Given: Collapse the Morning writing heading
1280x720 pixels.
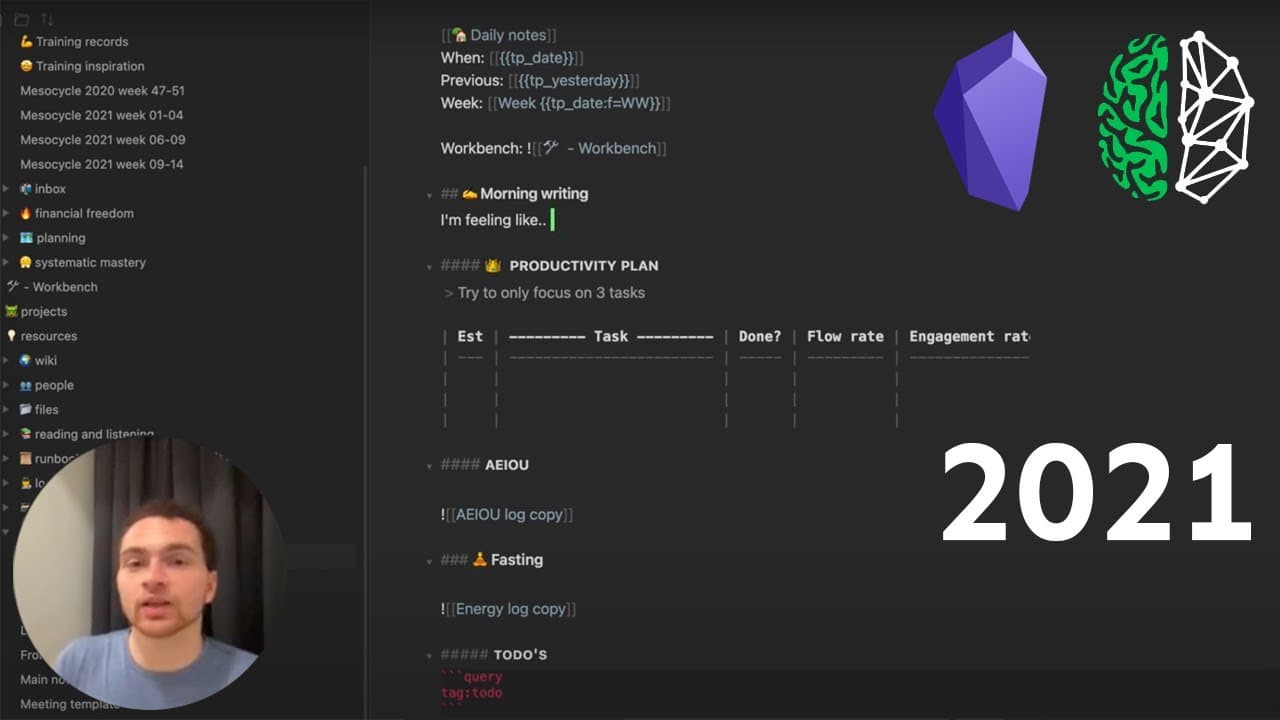Looking at the screenshot, I should click(429, 194).
